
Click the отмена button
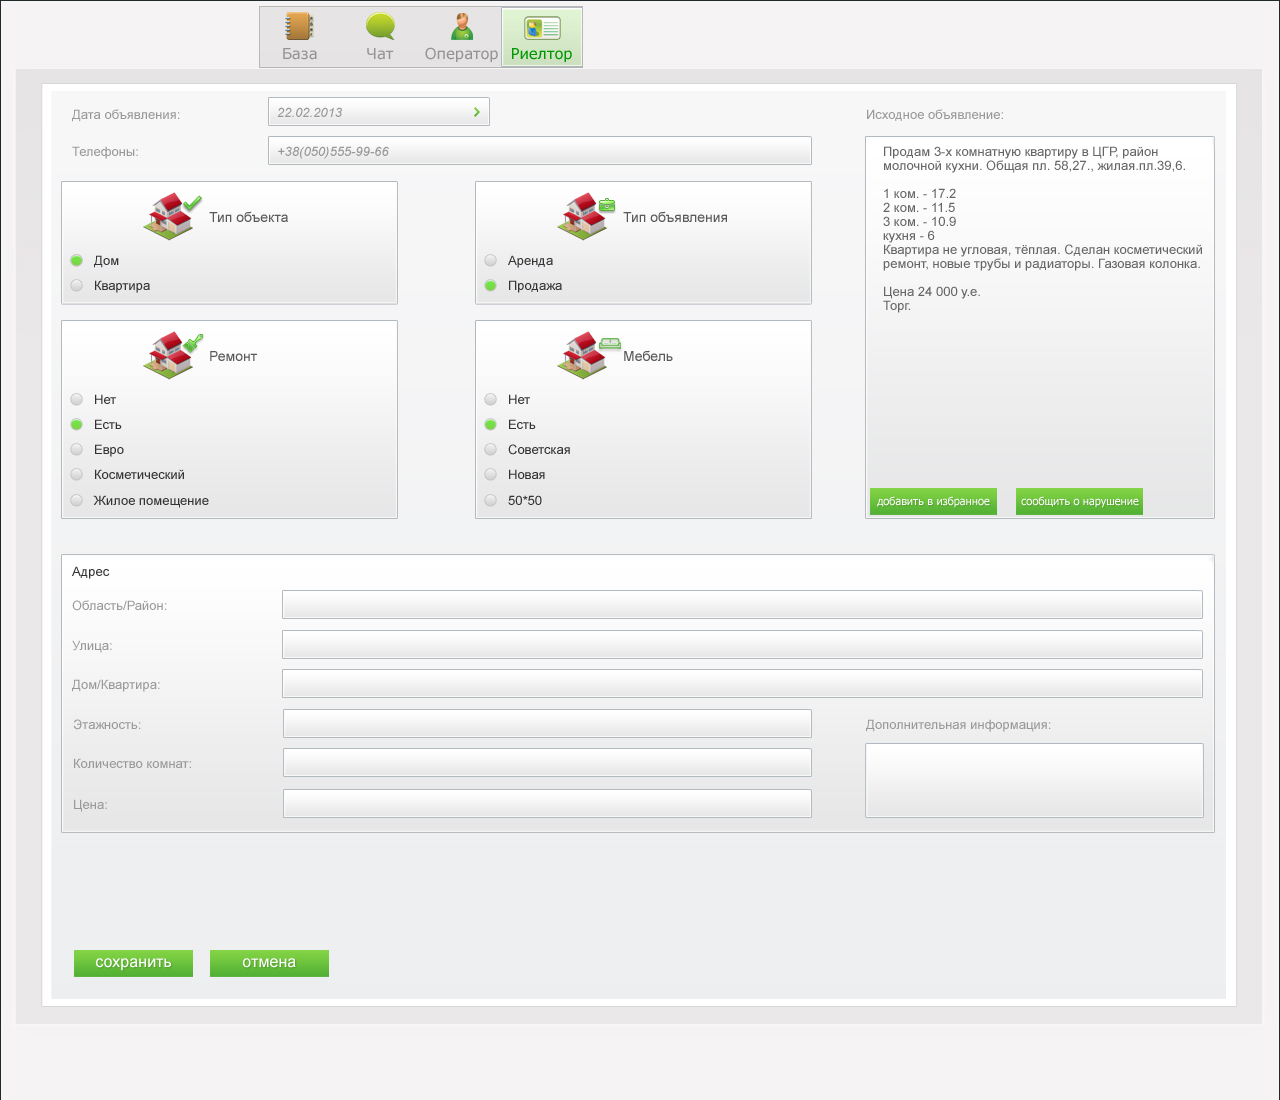click(x=269, y=963)
